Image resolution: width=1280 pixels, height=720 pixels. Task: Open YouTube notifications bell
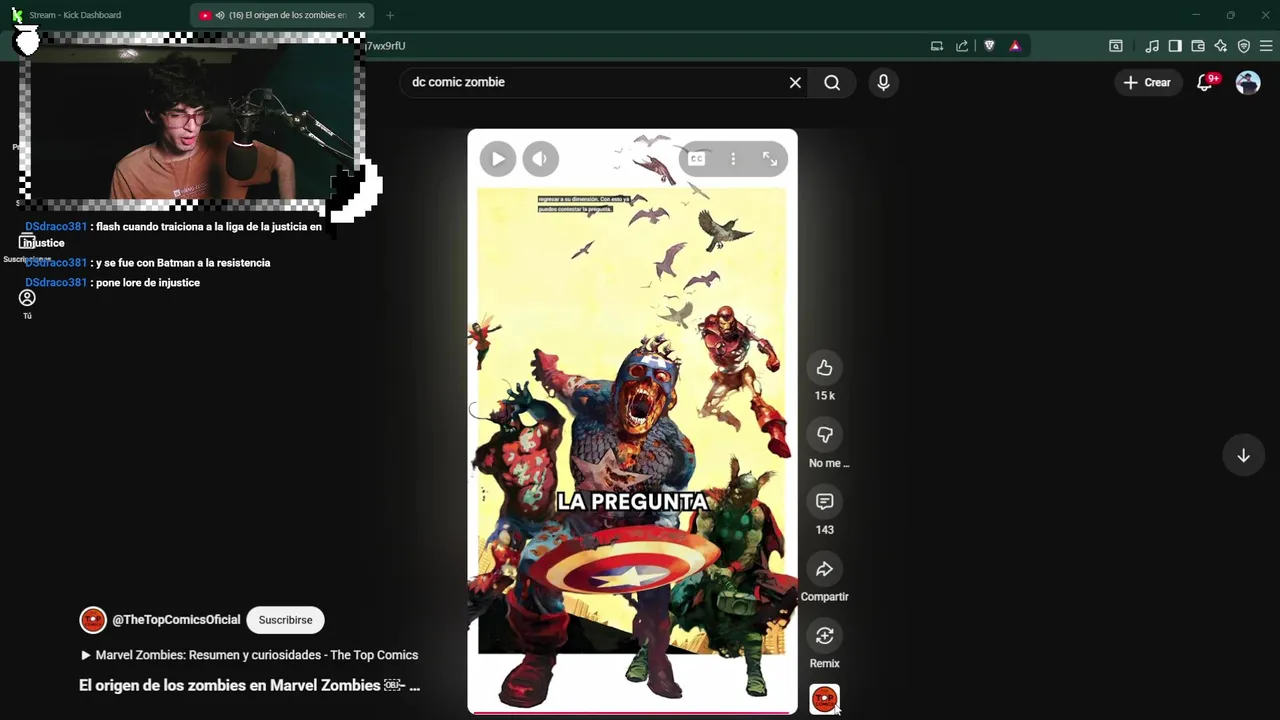(1205, 83)
